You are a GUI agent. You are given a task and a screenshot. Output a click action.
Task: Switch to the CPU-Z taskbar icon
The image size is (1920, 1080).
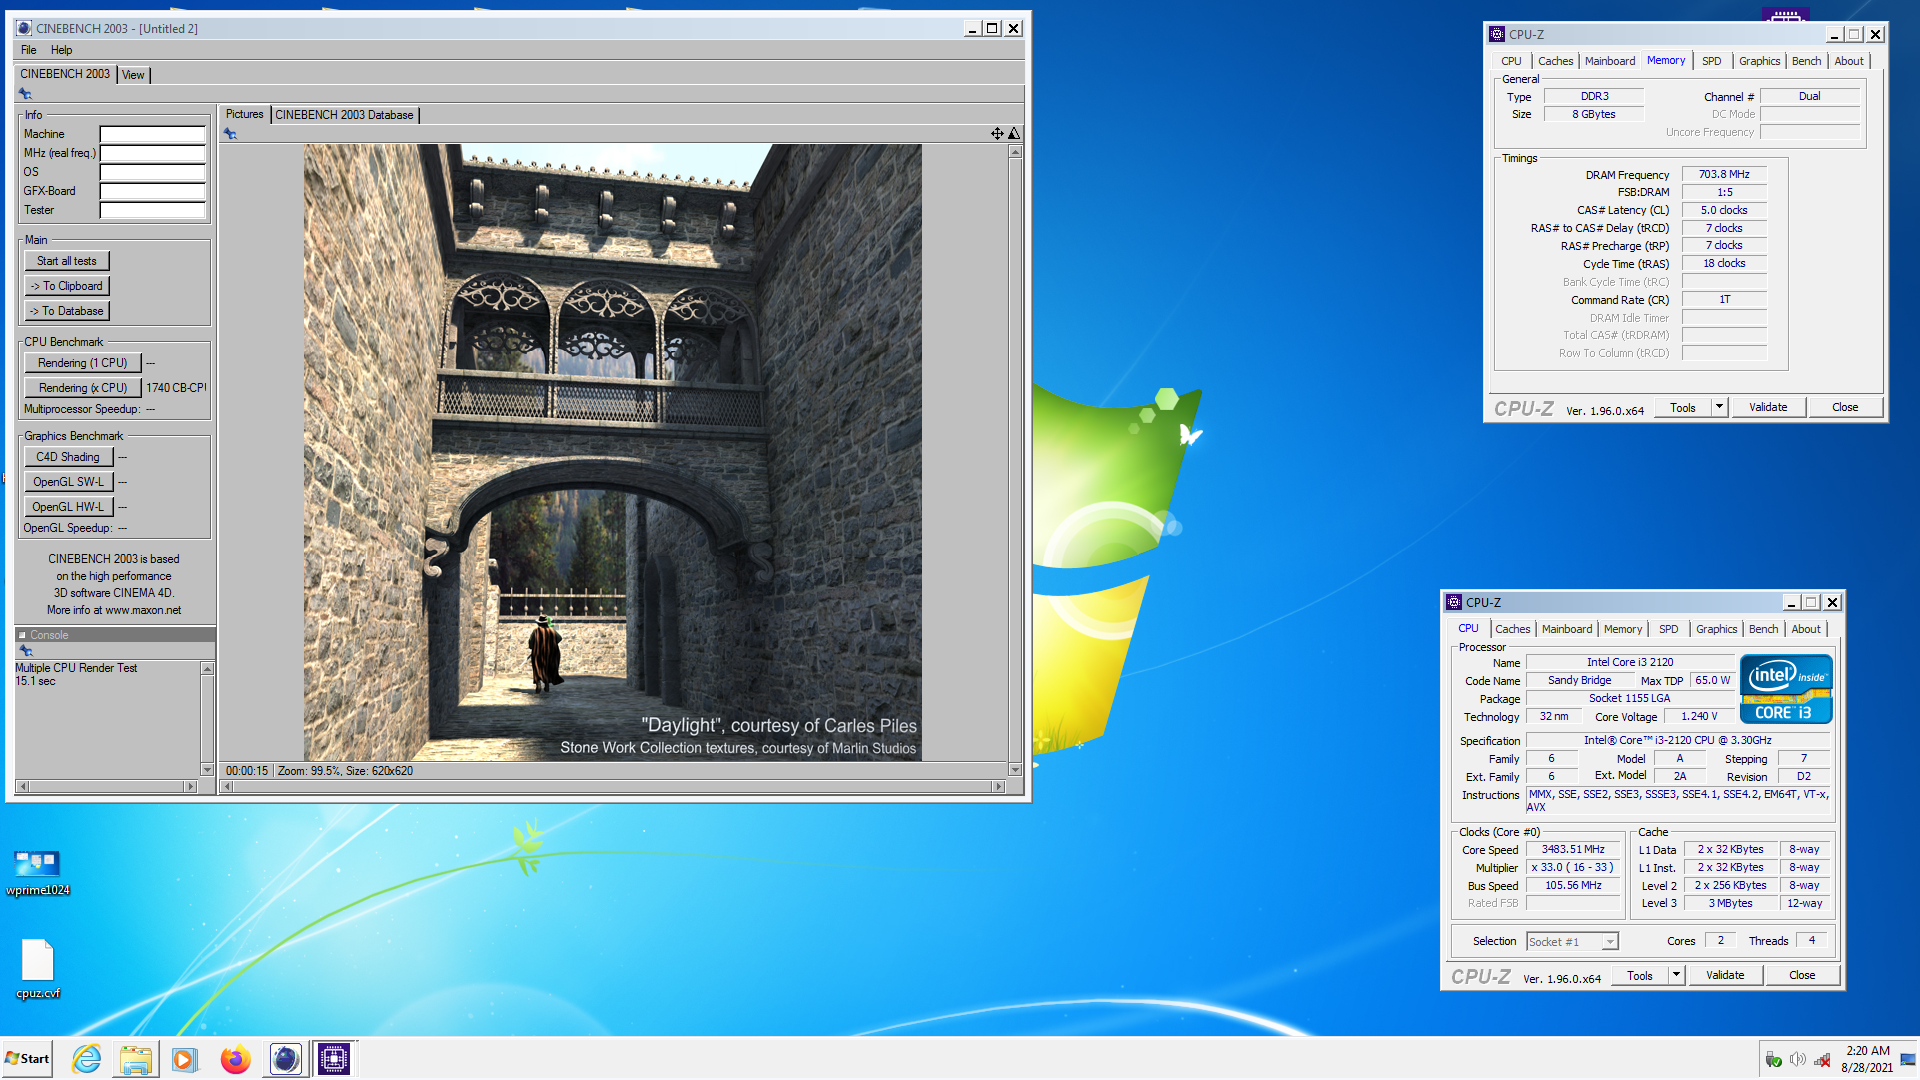click(334, 1059)
